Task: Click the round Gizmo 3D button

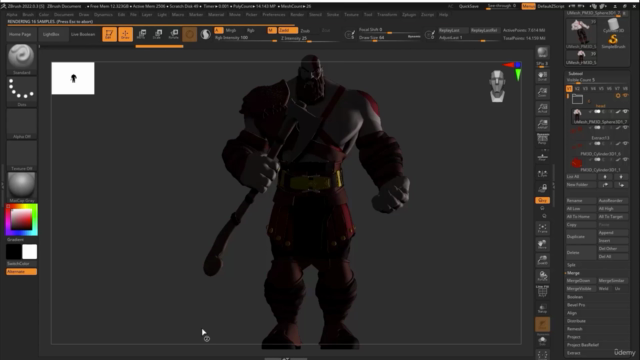Action: (189, 34)
